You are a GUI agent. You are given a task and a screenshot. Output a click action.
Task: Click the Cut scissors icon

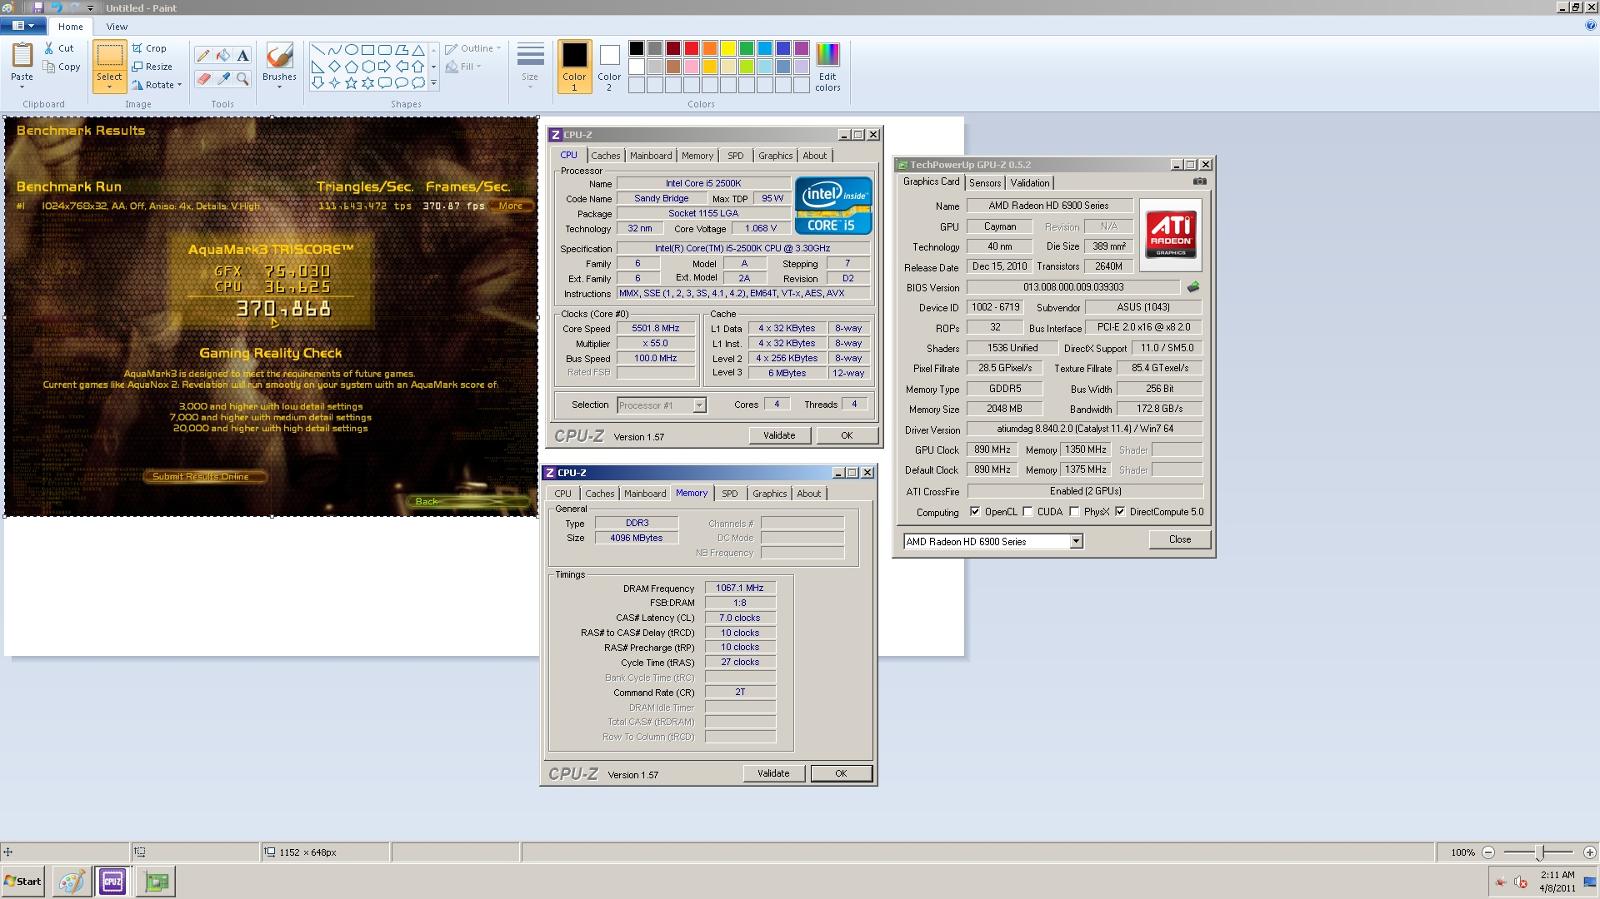pyautogui.click(x=49, y=48)
